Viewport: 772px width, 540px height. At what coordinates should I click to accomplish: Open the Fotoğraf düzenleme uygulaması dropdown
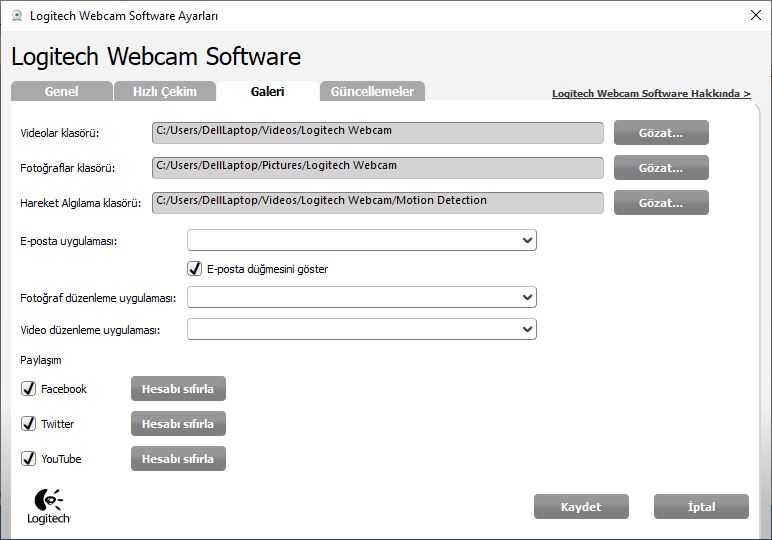click(x=362, y=297)
